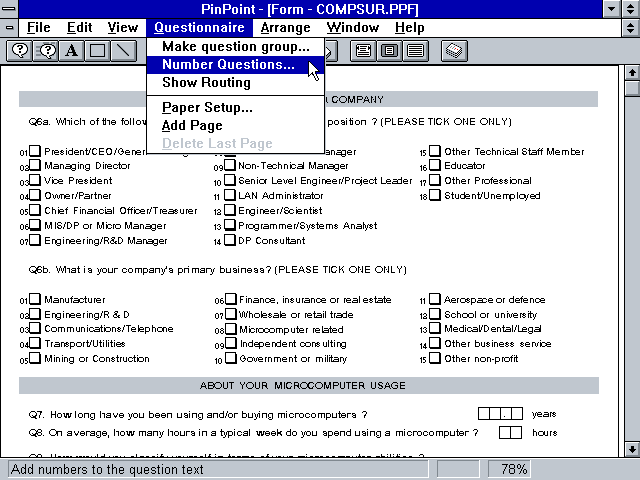Tick the Microcomputer related checkbox
This screenshot has height=480, width=640.
pyautogui.click(x=231, y=329)
